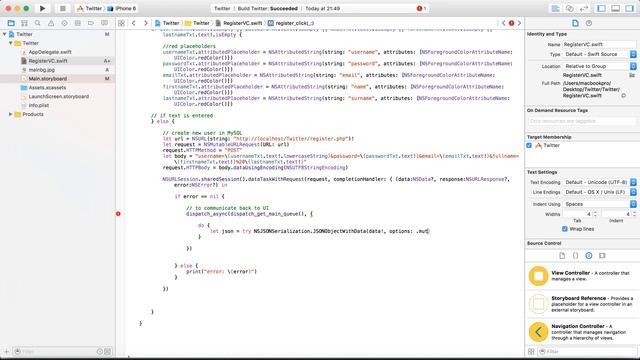Toggle the utilities panel visibility
Image resolution: width=640 pixels, height=360 pixels.
(x=630, y=8)
